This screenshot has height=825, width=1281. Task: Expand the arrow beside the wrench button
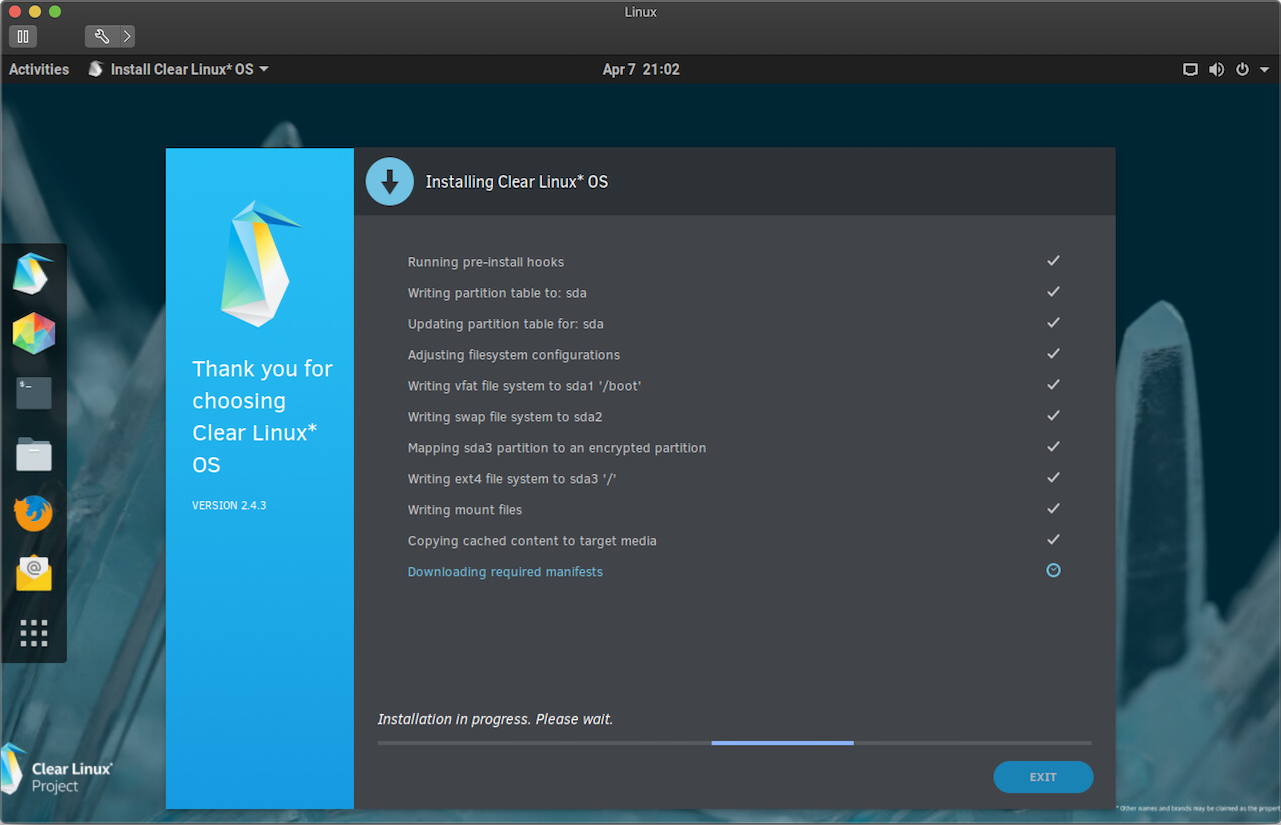pos(127,36)
